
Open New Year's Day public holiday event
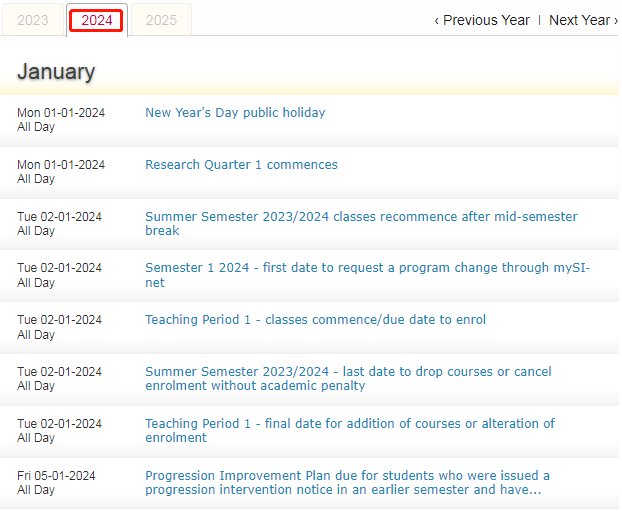pos(235,113)
